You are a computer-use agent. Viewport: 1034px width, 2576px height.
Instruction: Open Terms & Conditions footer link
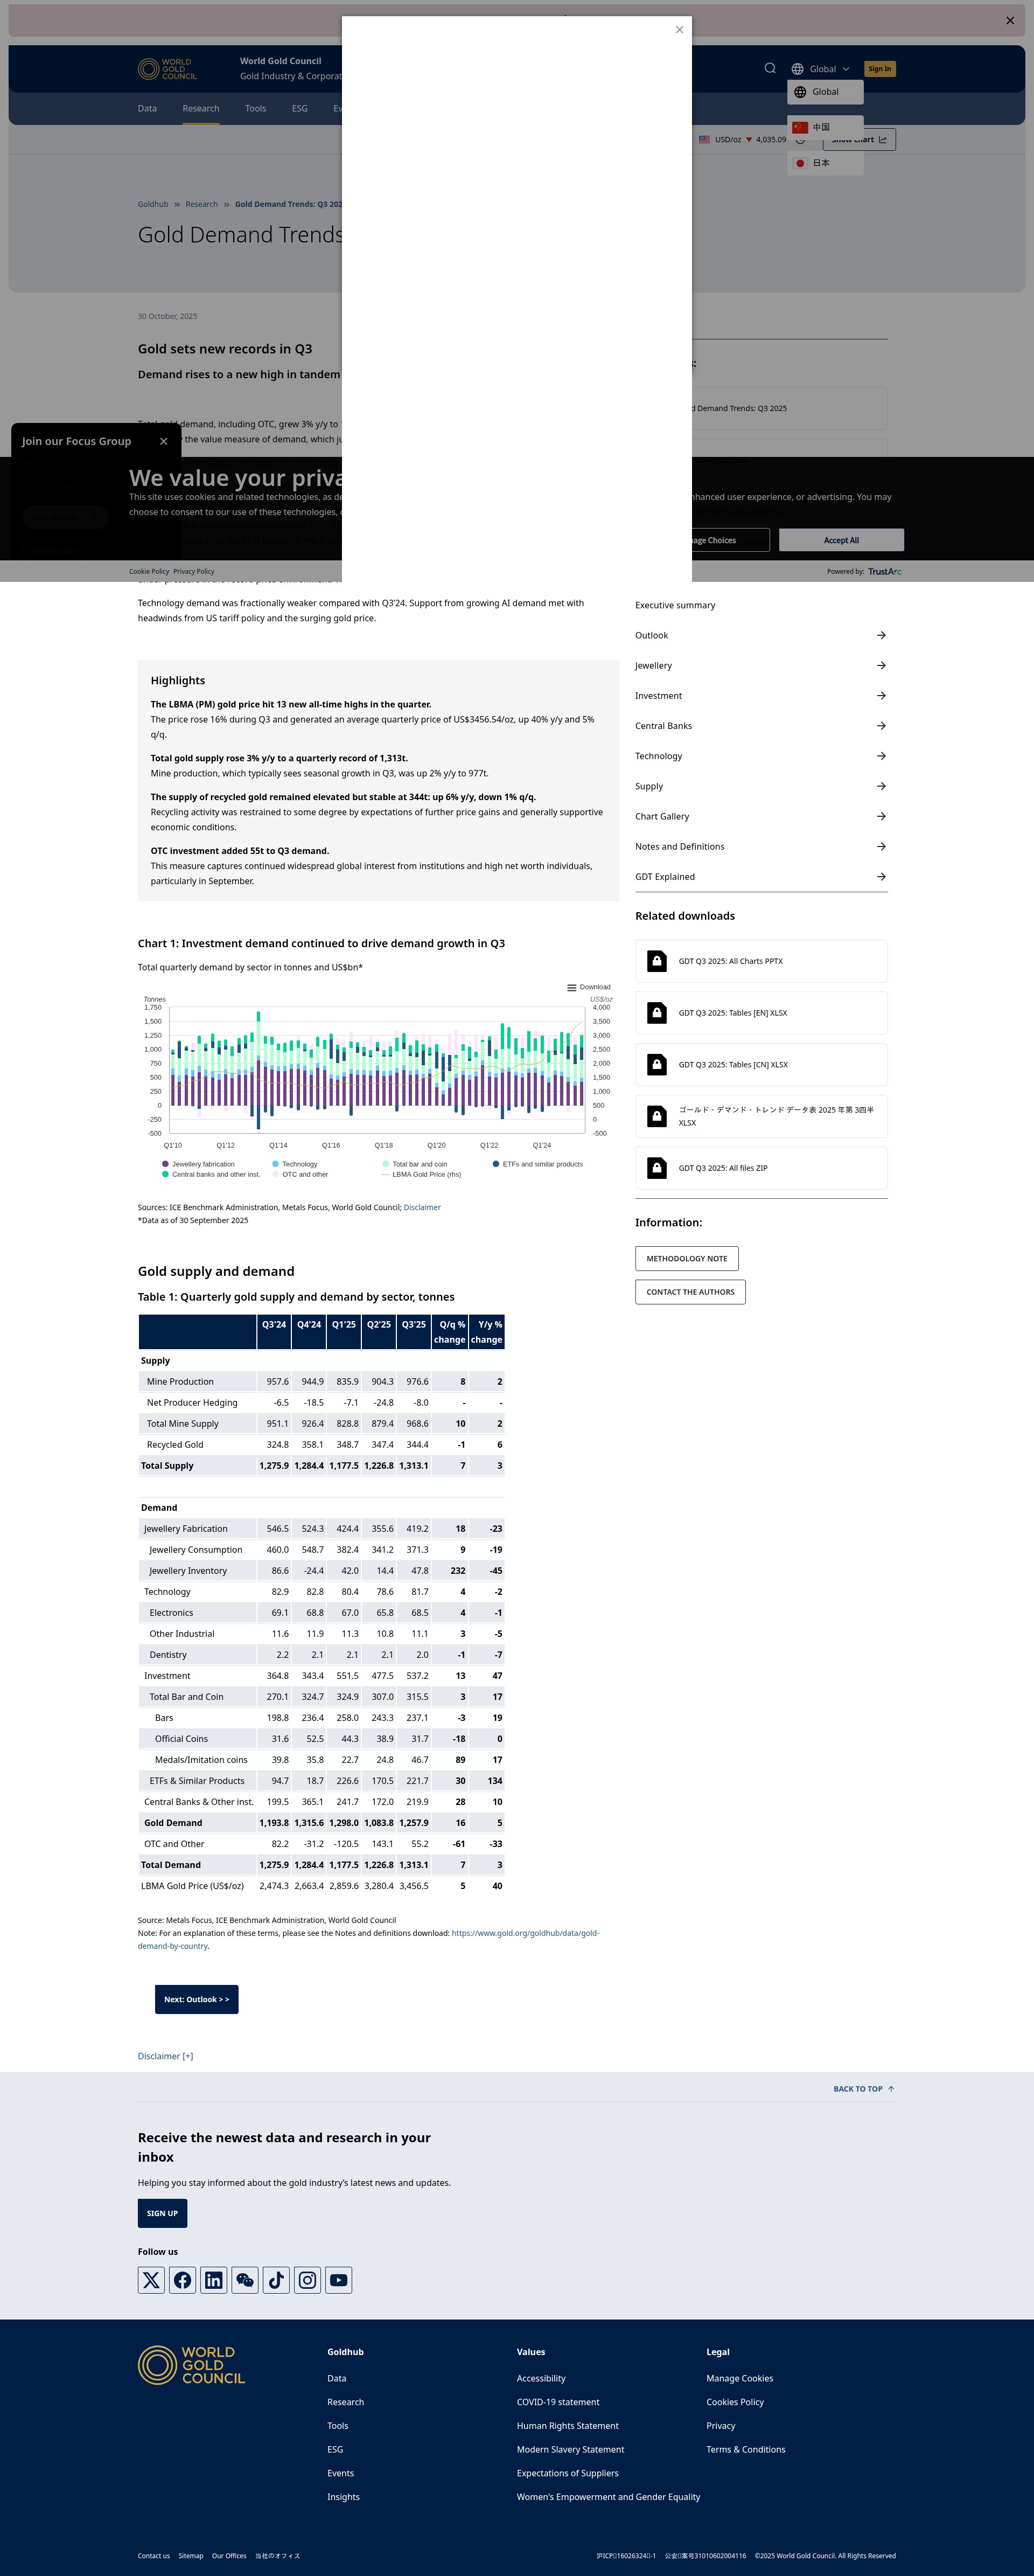point(746,2450)
